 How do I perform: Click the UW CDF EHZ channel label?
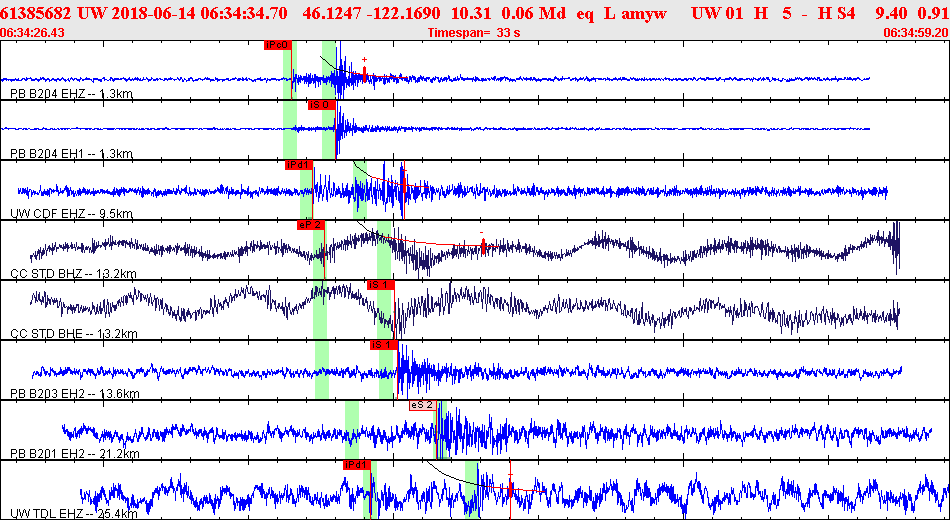[x=71, y=214]
